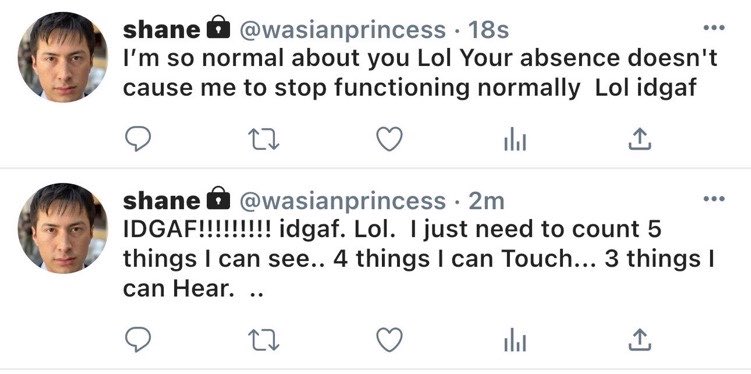This screenshot has height=374, width=751.
Task: Open shane's avatar on the second tweet
Action: [x=63, y=228]
